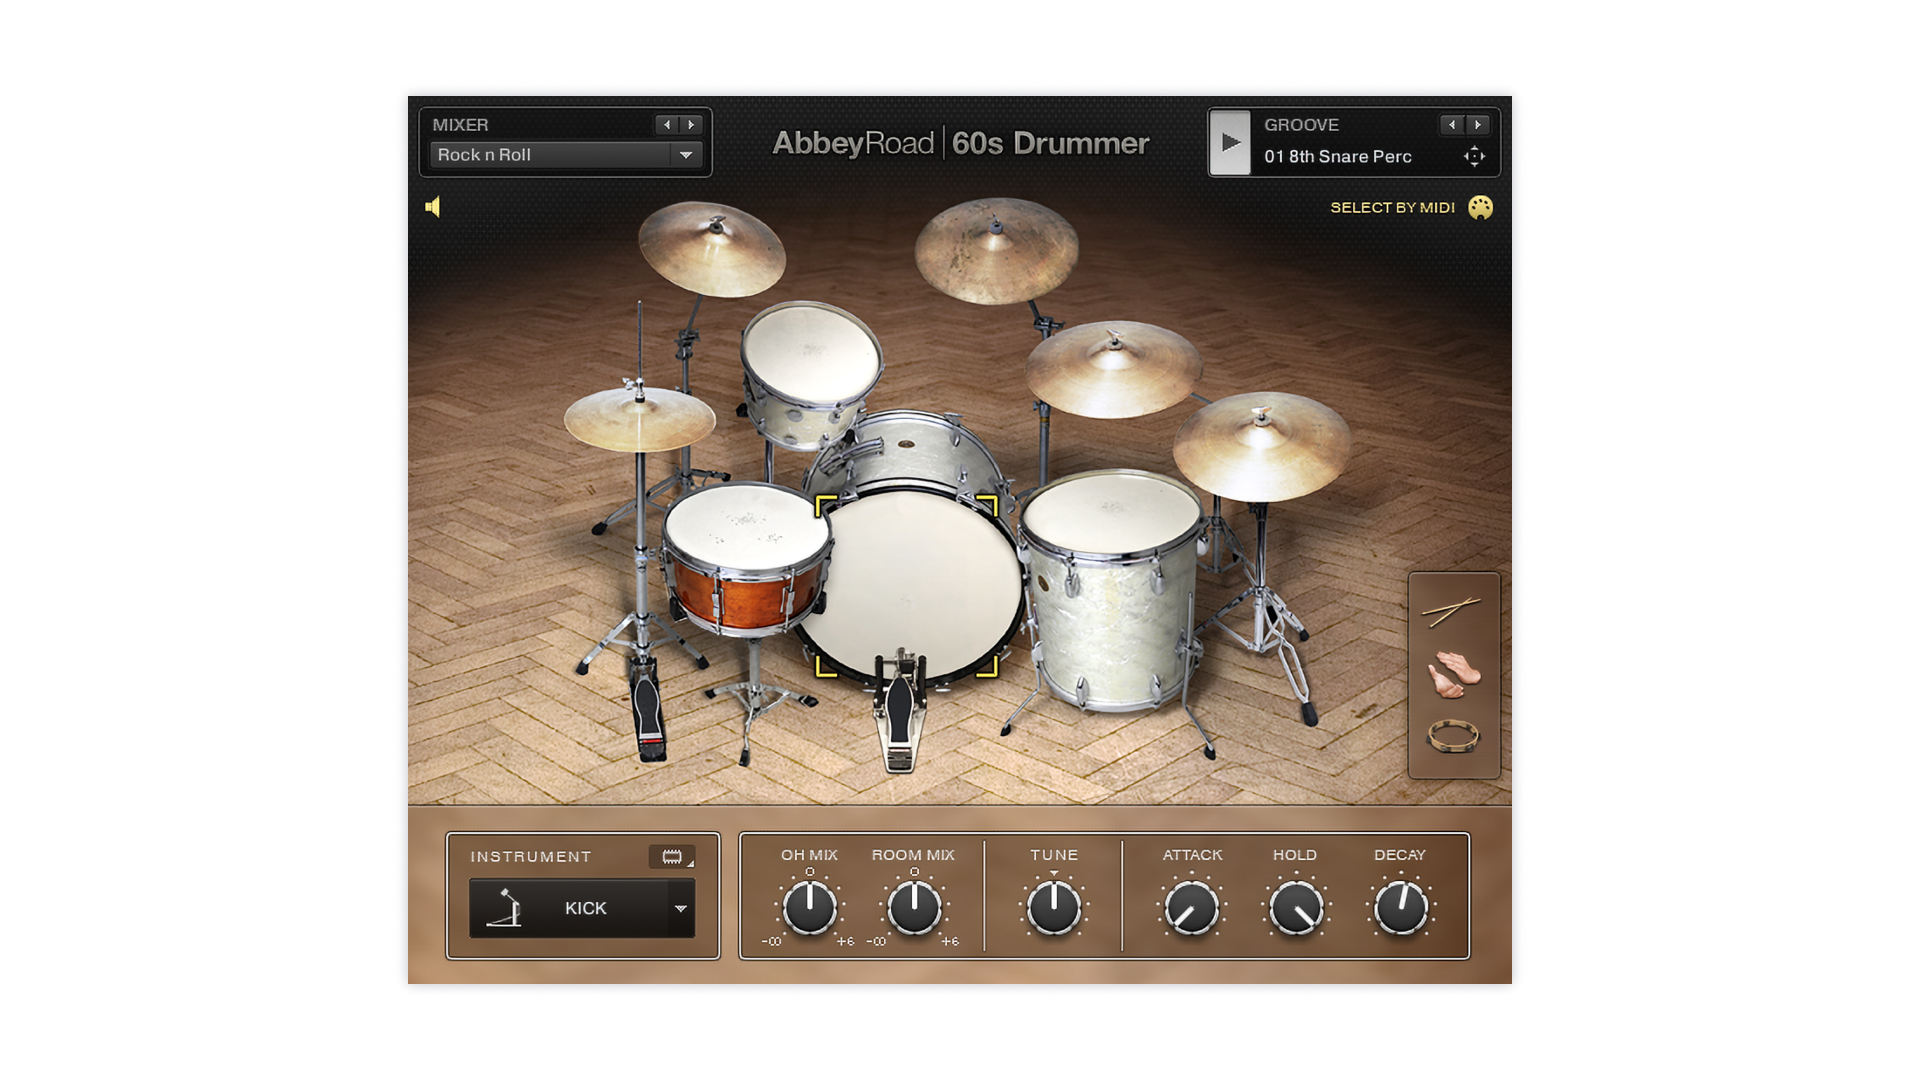This screenshot has width=1920, height=1080.
Task: Select the hand claps icon
Action: 1453,675
